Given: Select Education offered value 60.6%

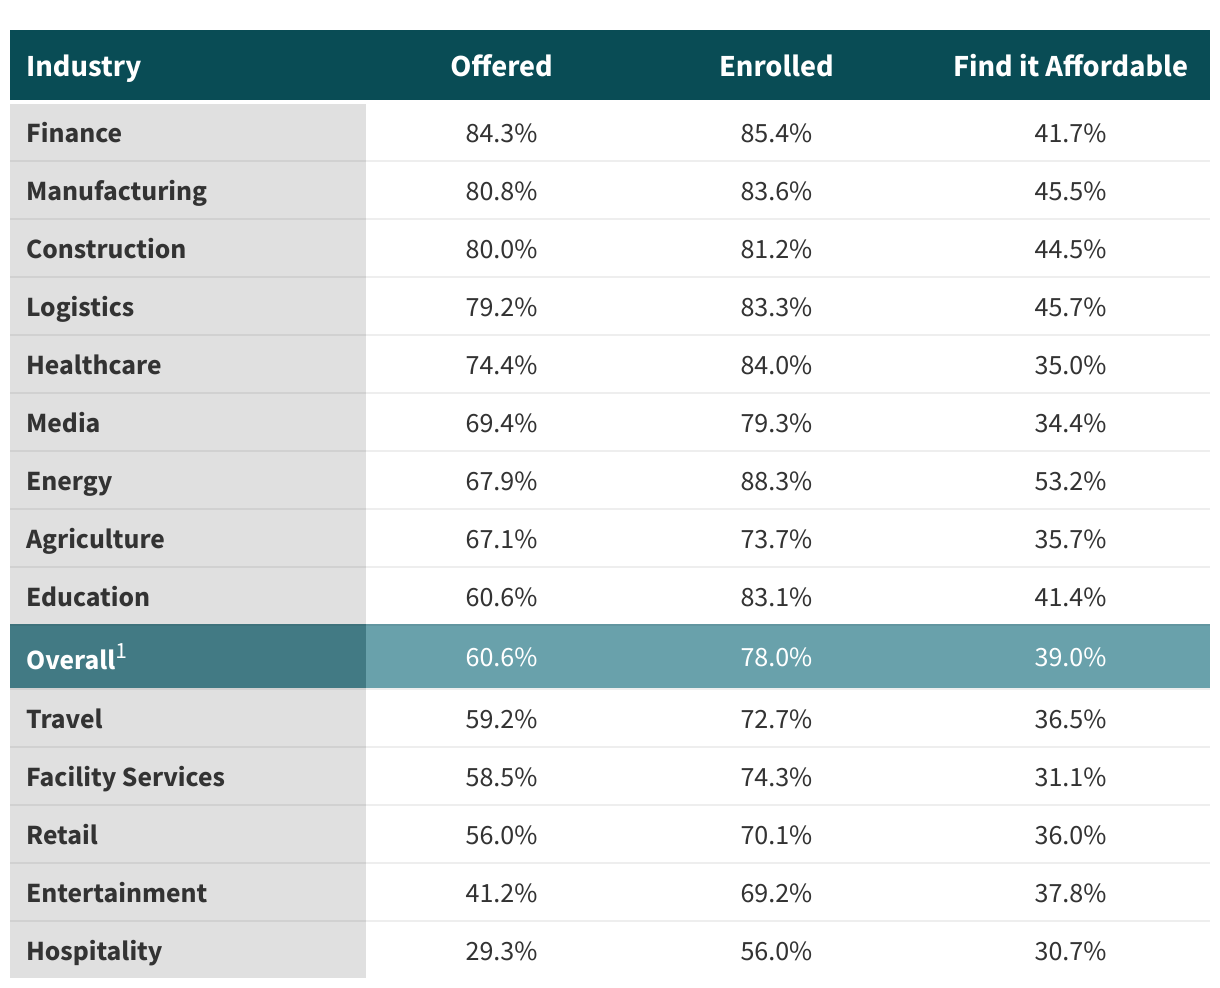Looking at the screenshot, I should pyautogui.click(x=501, y=597).
